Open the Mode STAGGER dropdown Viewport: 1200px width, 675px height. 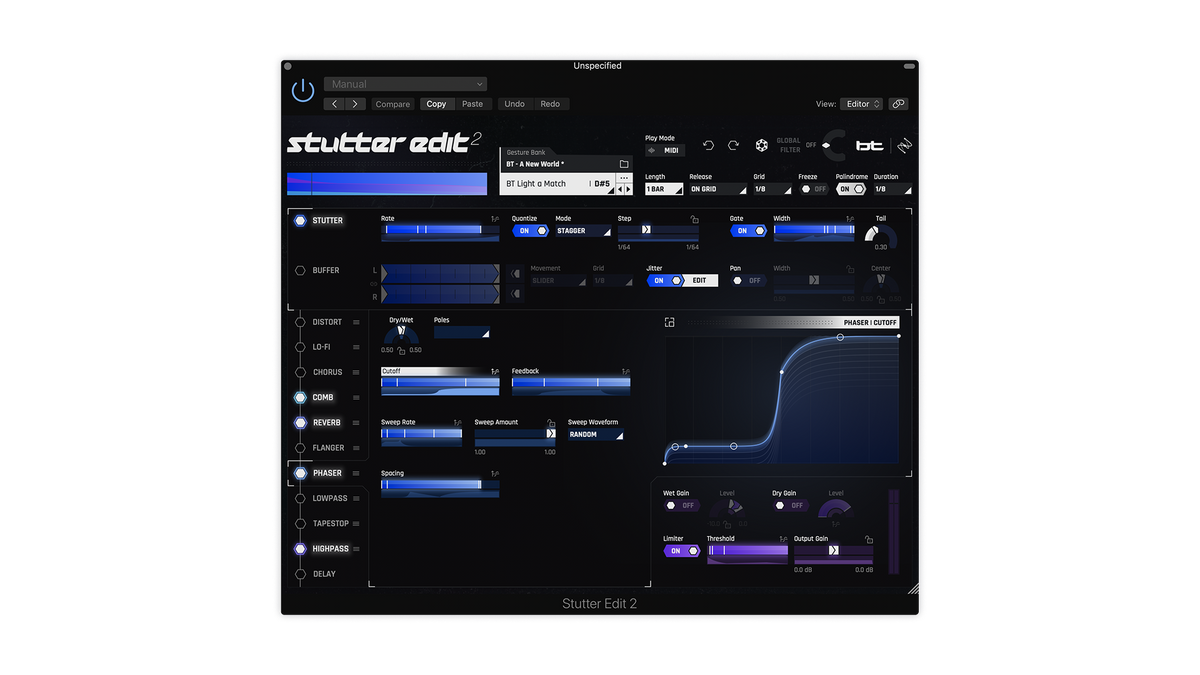[583, 231]
